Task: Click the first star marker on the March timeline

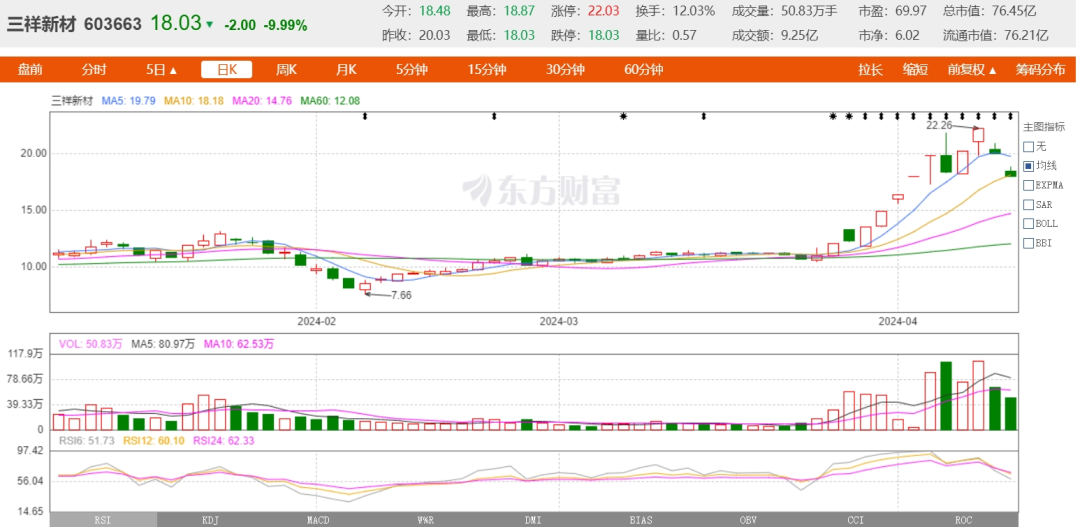Action: pos(623,117)
